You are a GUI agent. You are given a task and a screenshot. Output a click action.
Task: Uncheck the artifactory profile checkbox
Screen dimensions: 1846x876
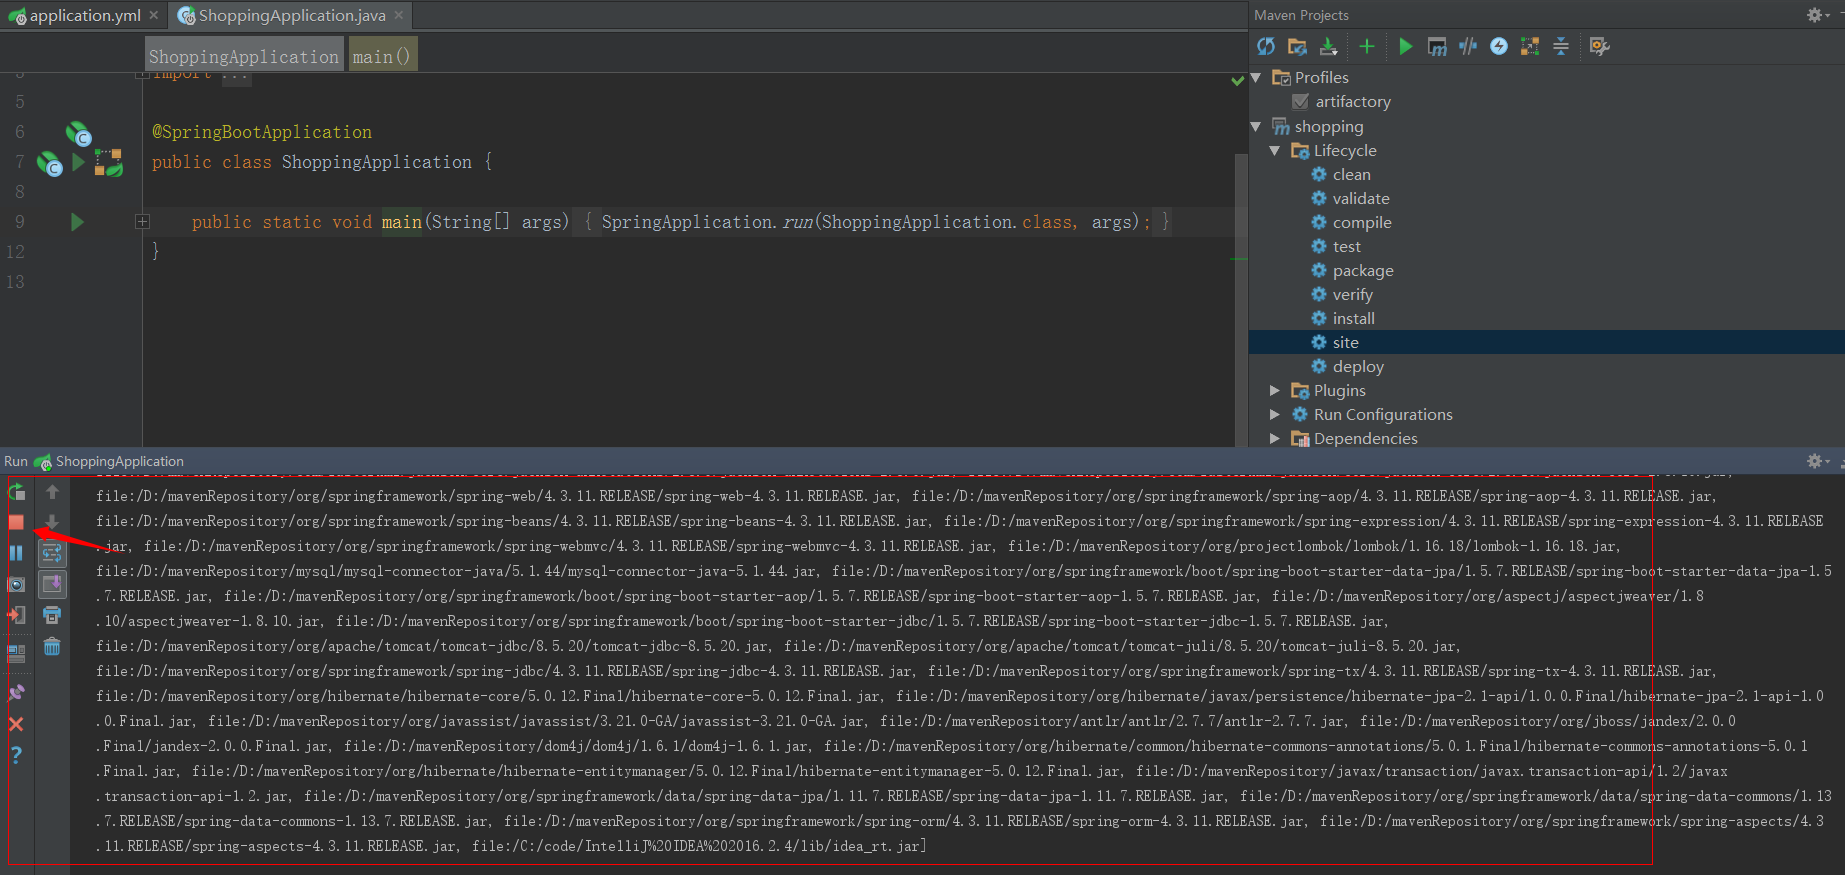click(1300, 102)
